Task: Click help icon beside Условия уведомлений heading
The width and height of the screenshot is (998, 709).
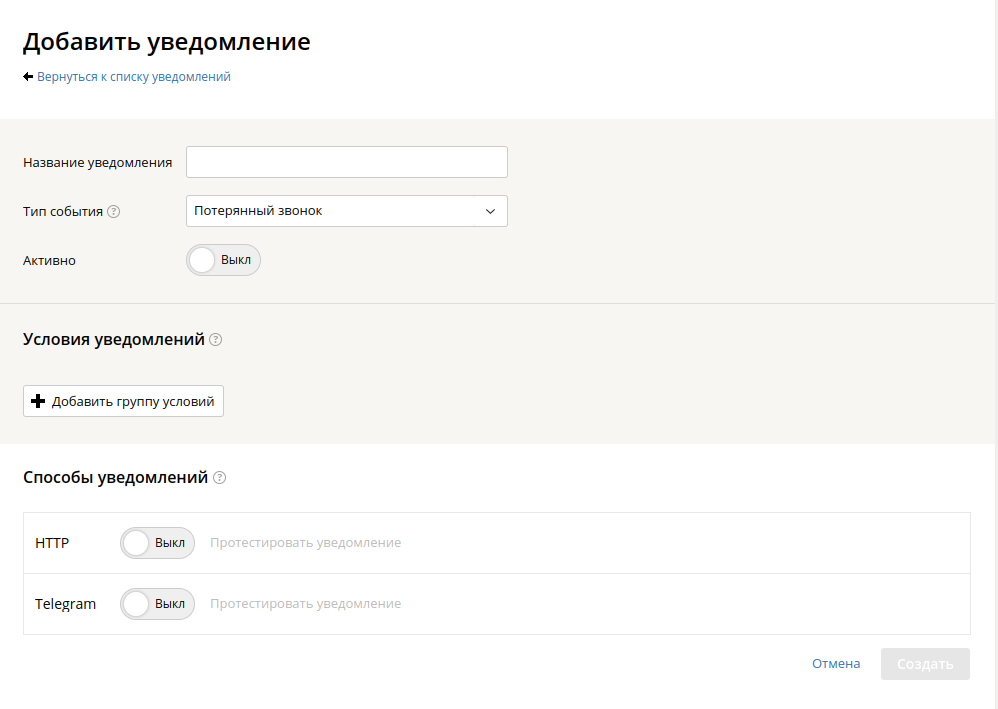Action: 216,340
